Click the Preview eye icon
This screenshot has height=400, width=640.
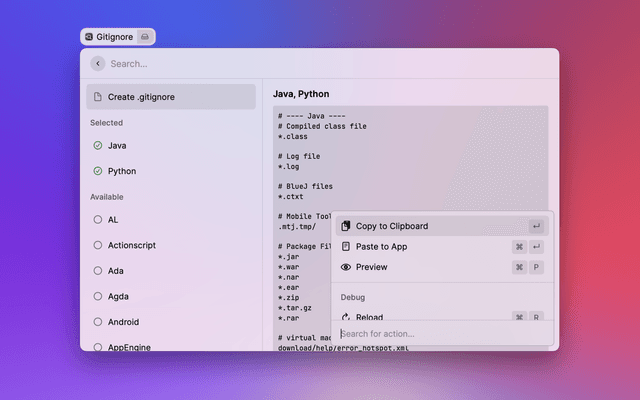[x=346, y=267]
